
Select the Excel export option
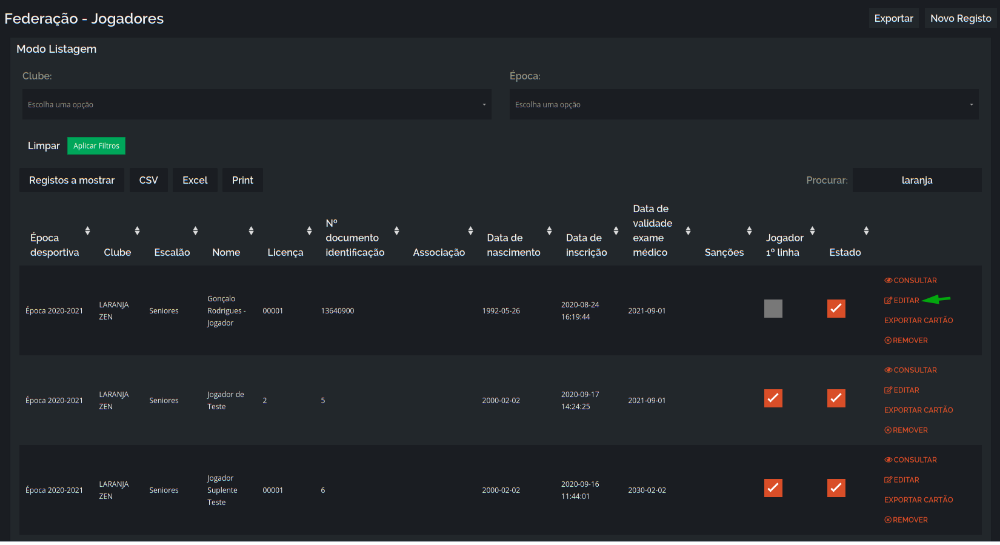click(195, 180)
